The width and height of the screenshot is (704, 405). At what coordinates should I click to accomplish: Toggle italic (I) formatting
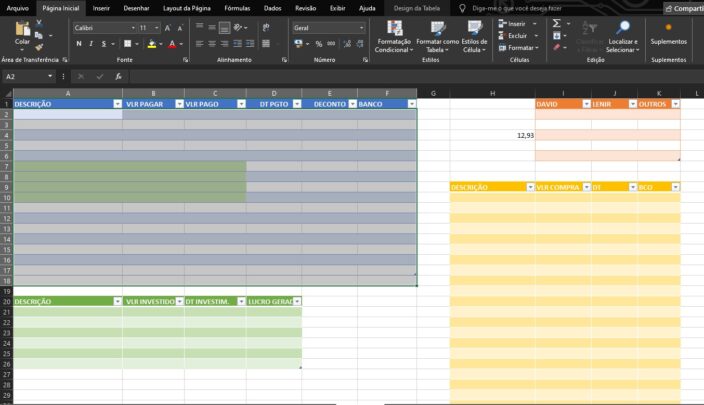click(91, 44)
